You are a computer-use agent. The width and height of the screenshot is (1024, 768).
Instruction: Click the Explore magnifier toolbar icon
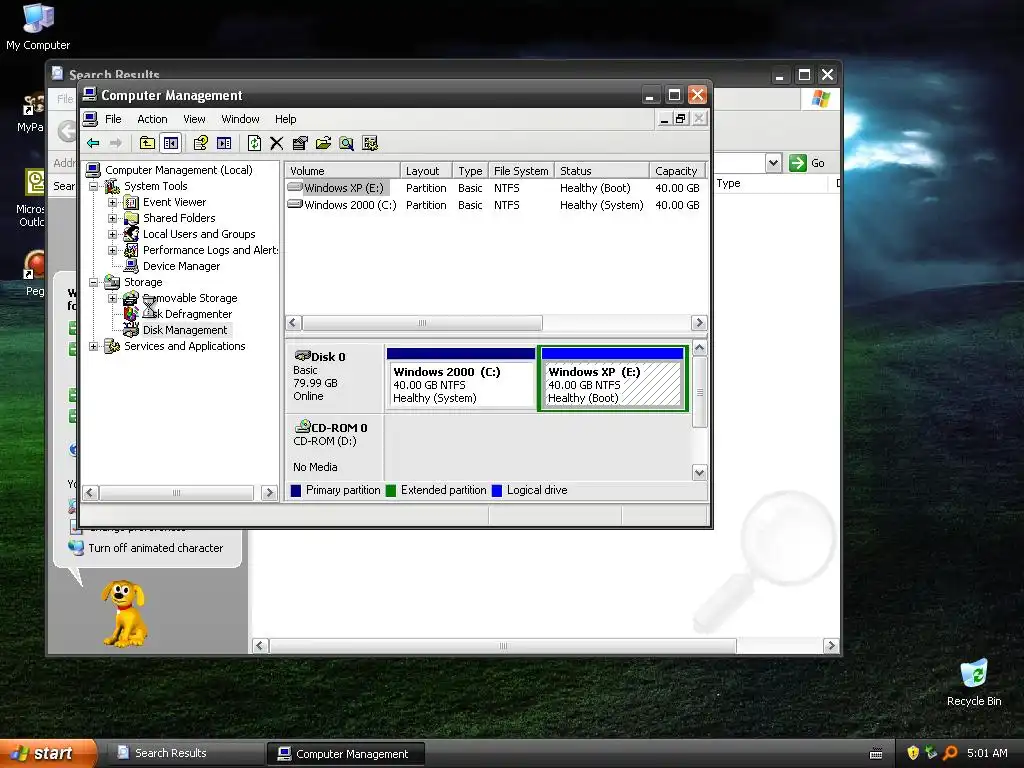(x=347, y=143)
